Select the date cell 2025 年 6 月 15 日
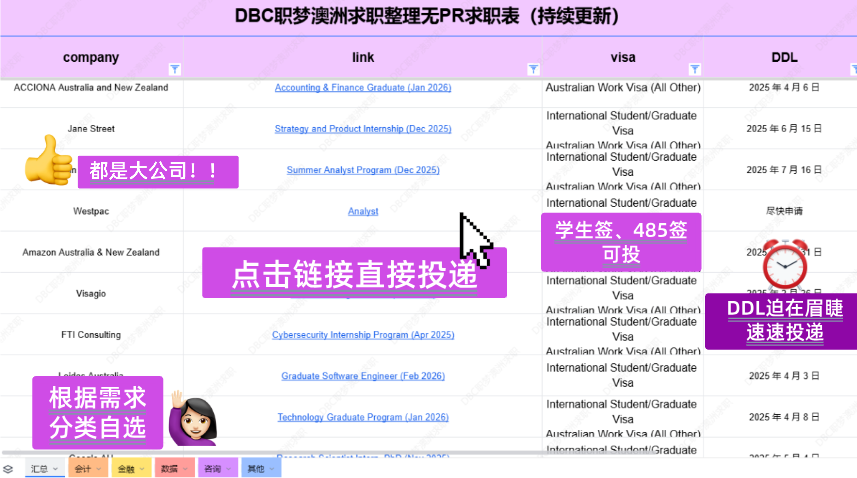Screen dimensions: 857x478 pyautogui.click(x=784, y=129)
